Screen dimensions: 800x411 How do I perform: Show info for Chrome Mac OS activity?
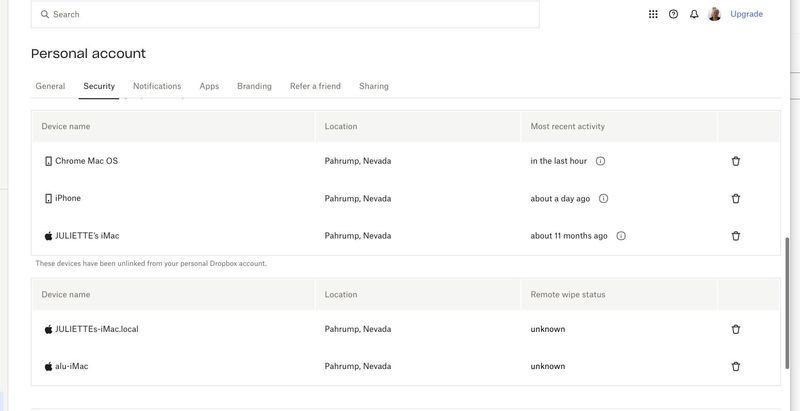click(601, 161)
